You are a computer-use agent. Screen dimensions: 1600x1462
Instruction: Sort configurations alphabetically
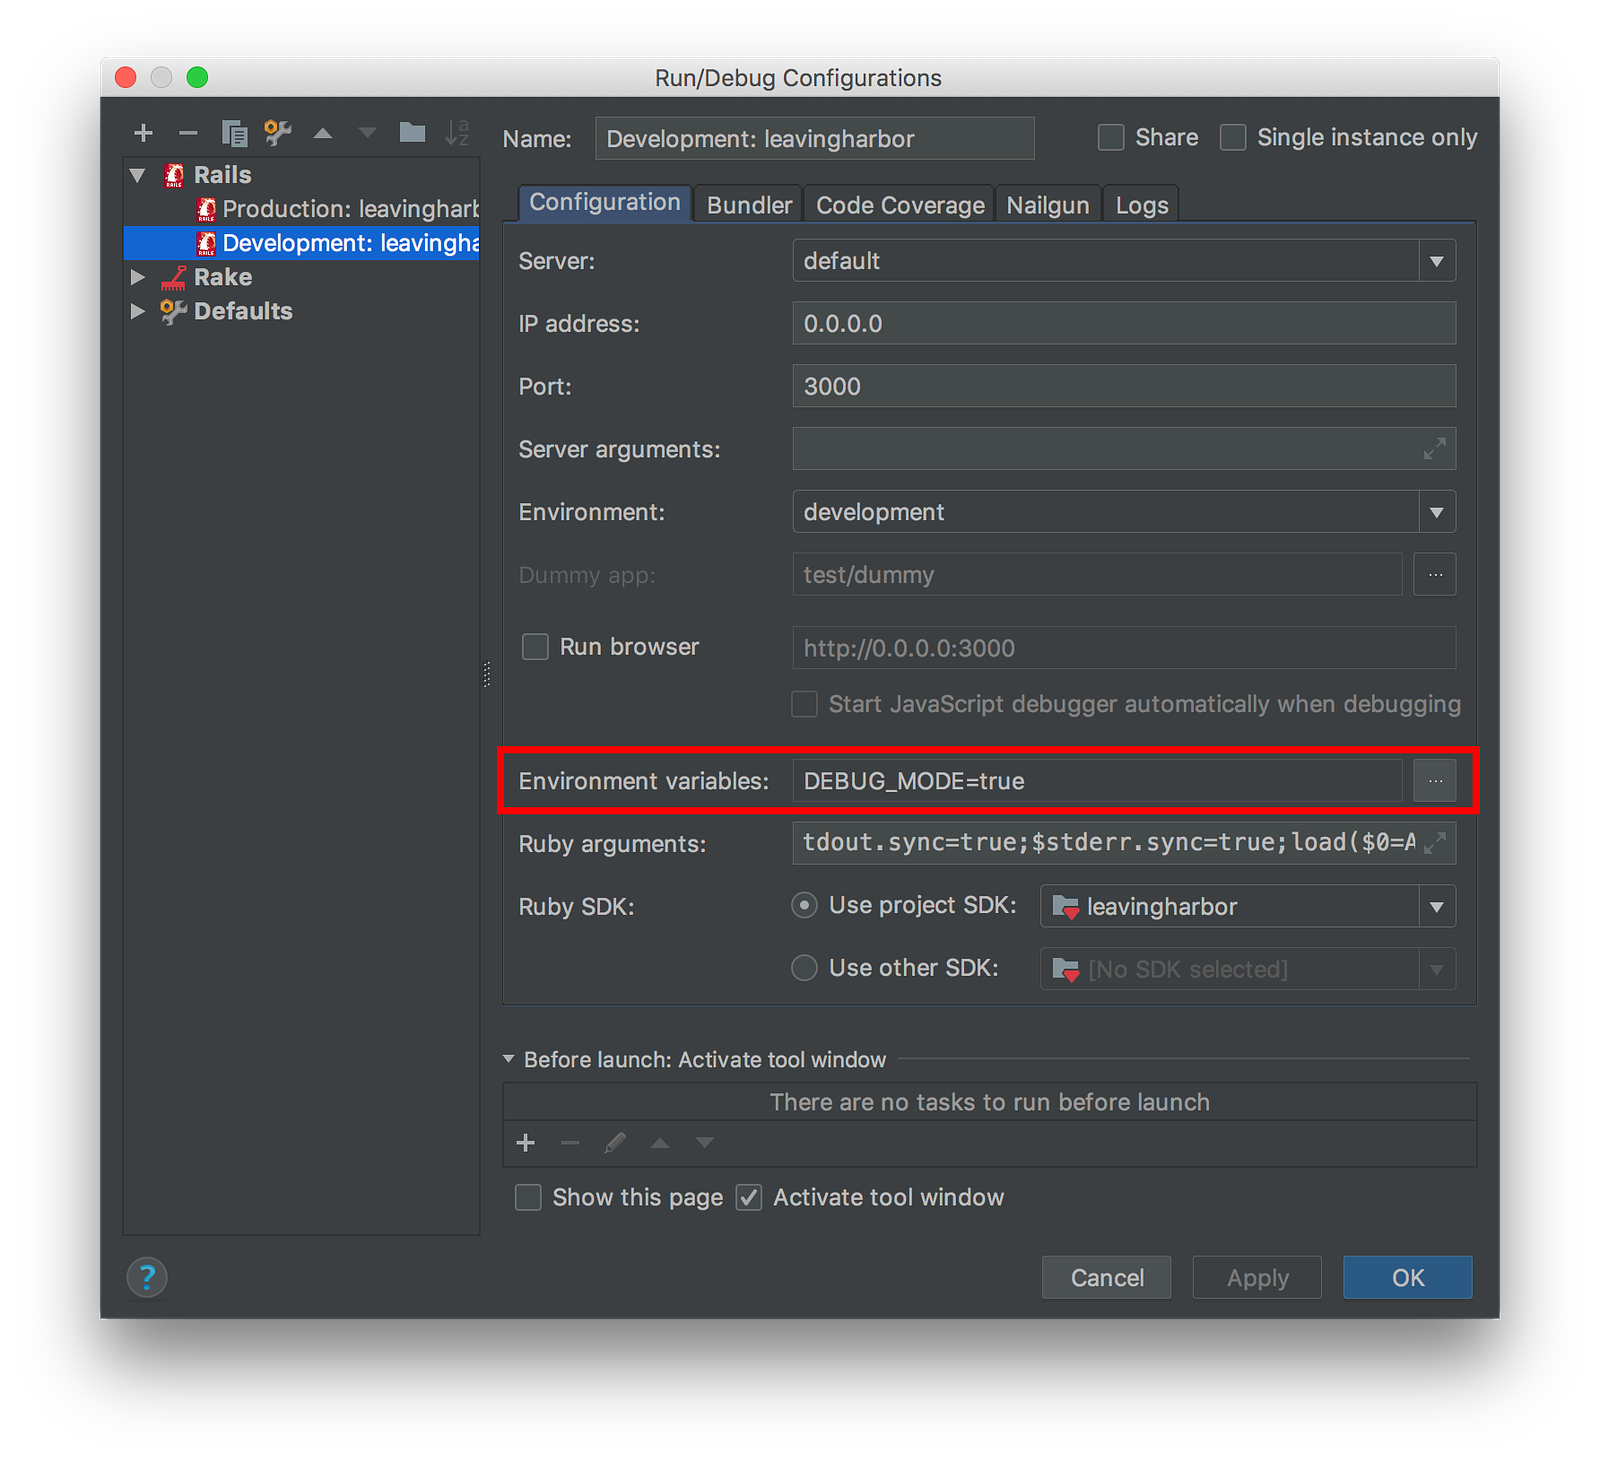(457, 131)
